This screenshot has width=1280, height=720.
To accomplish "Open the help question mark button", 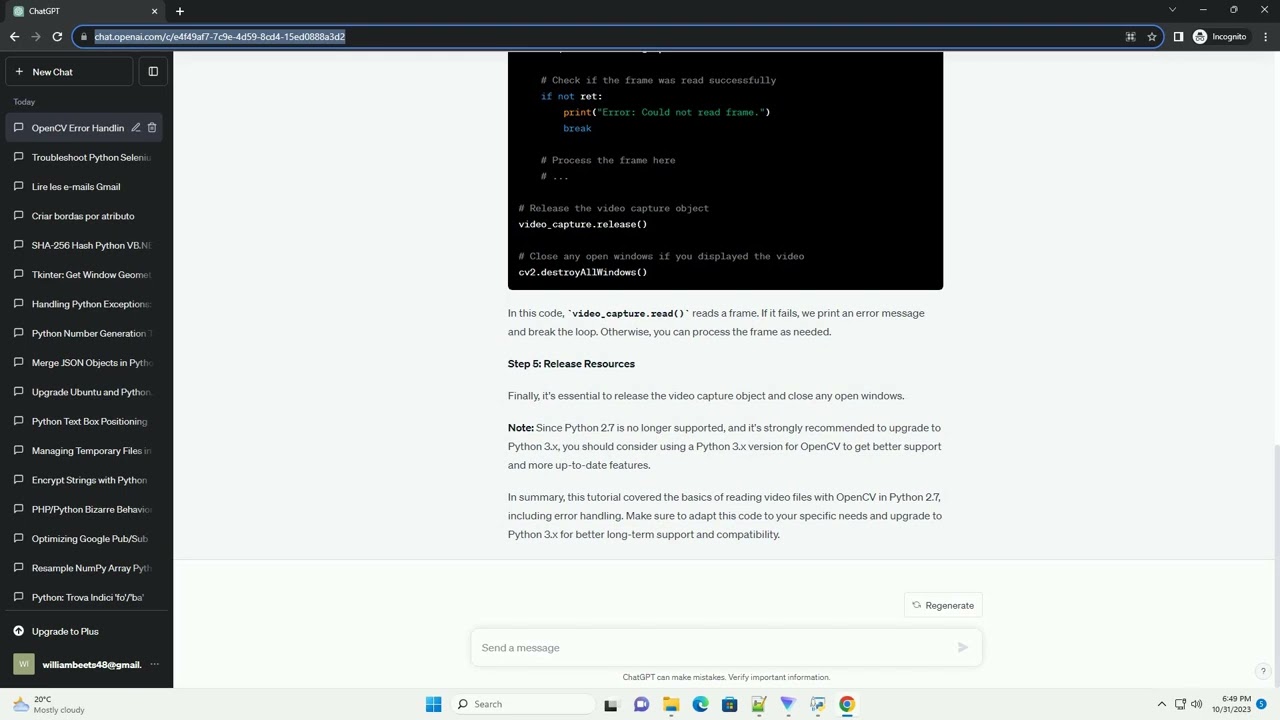I will (x=1263, y=671).
